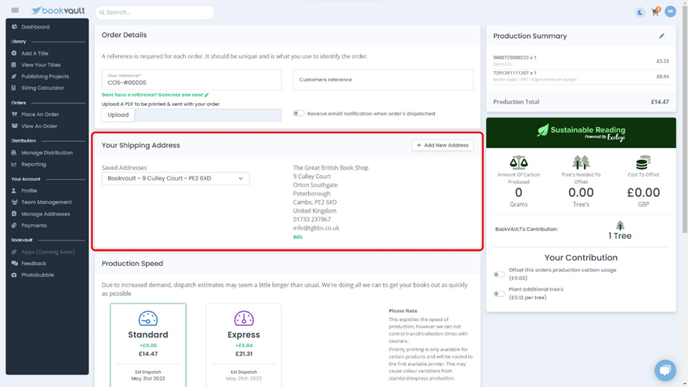Open the hamburger menu icon
The height and width of the screenshot is (387, 688).
point(15,10)
